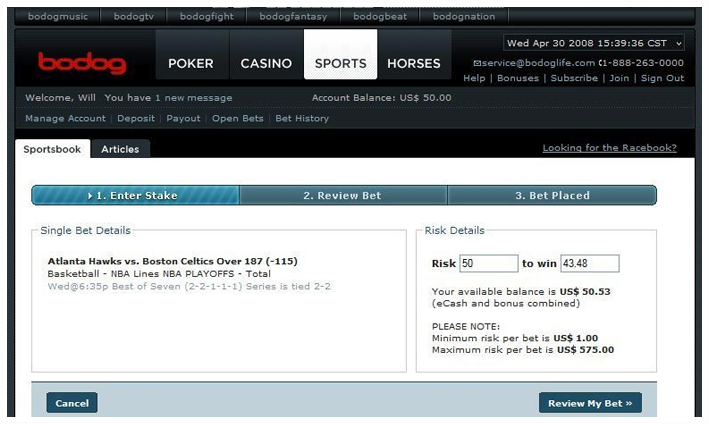Click into the Risk amount field
Screen dimensions: 709x424
point(488,264)
